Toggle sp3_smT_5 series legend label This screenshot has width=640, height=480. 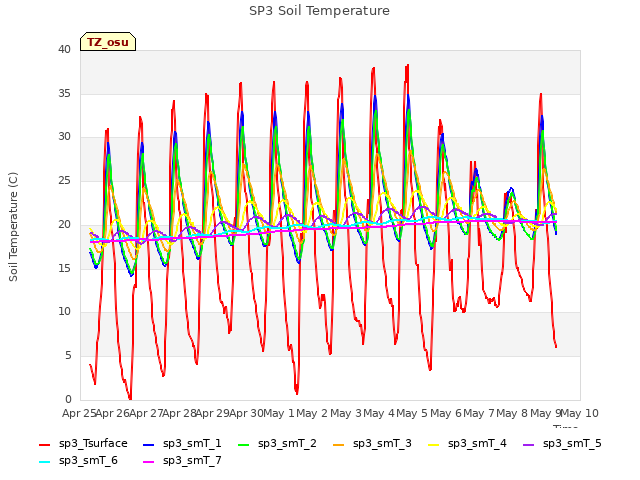572,444
